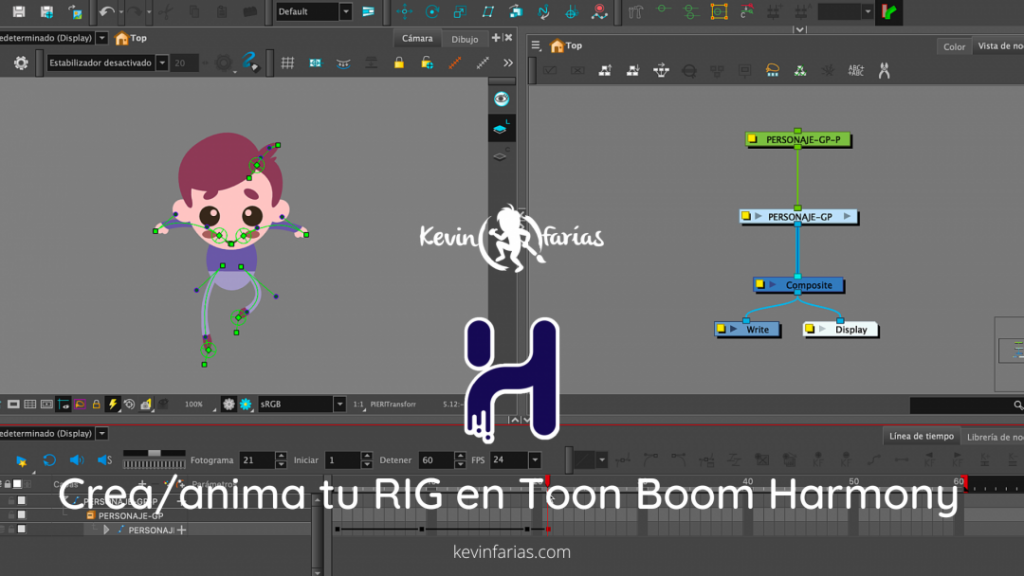1024x576 pixels.
Task: Switch to the Librería de nodos tab
Action: 995,437
